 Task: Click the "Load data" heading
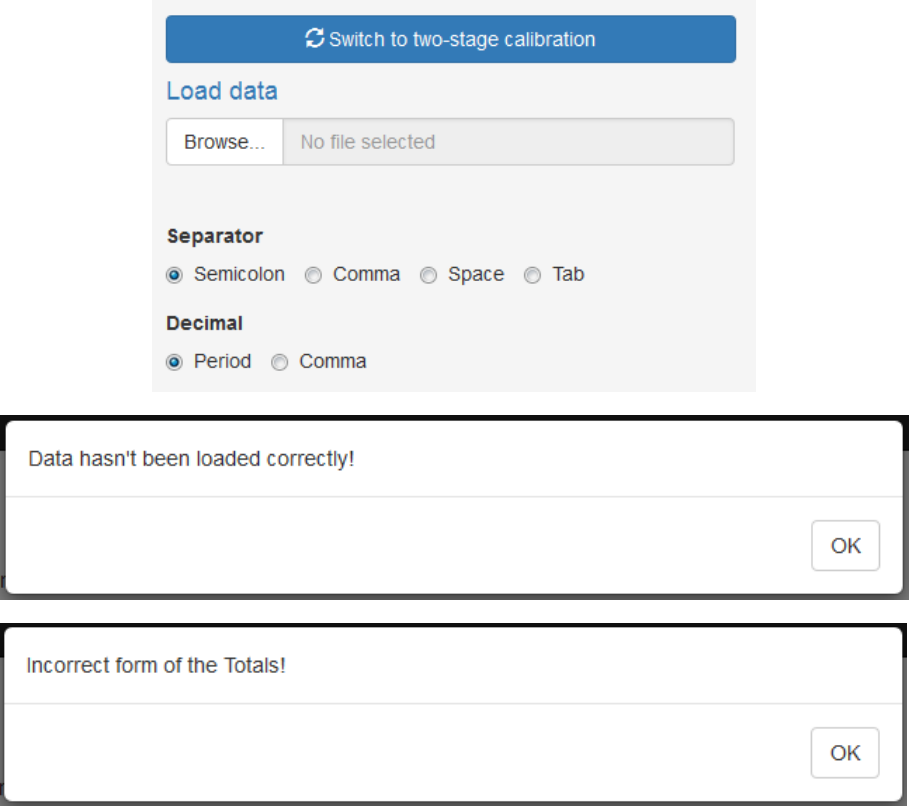[x=222, y=91]
